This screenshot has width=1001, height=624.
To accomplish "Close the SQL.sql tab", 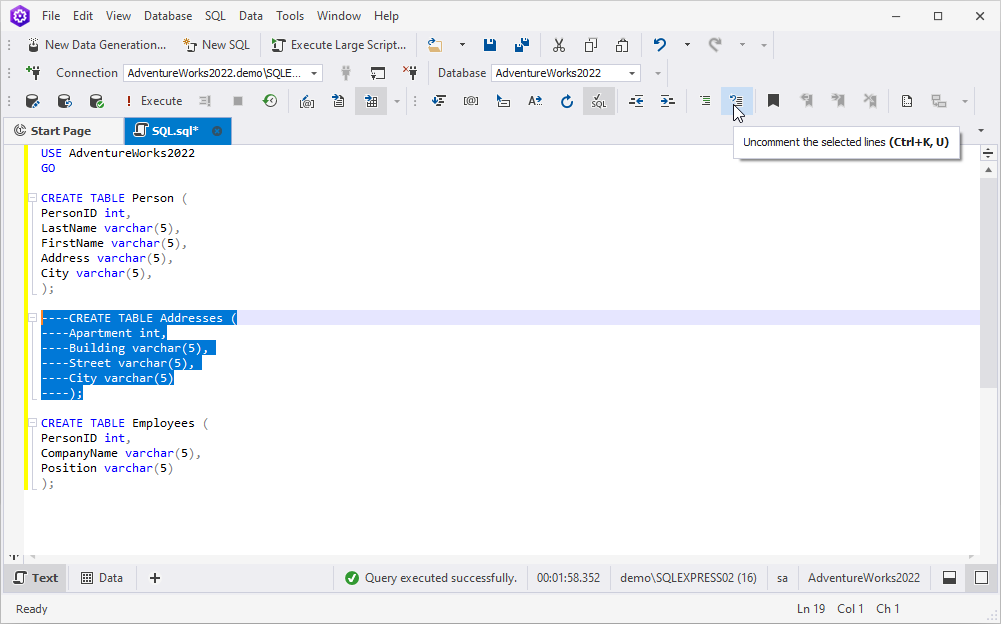I will 217,131.
